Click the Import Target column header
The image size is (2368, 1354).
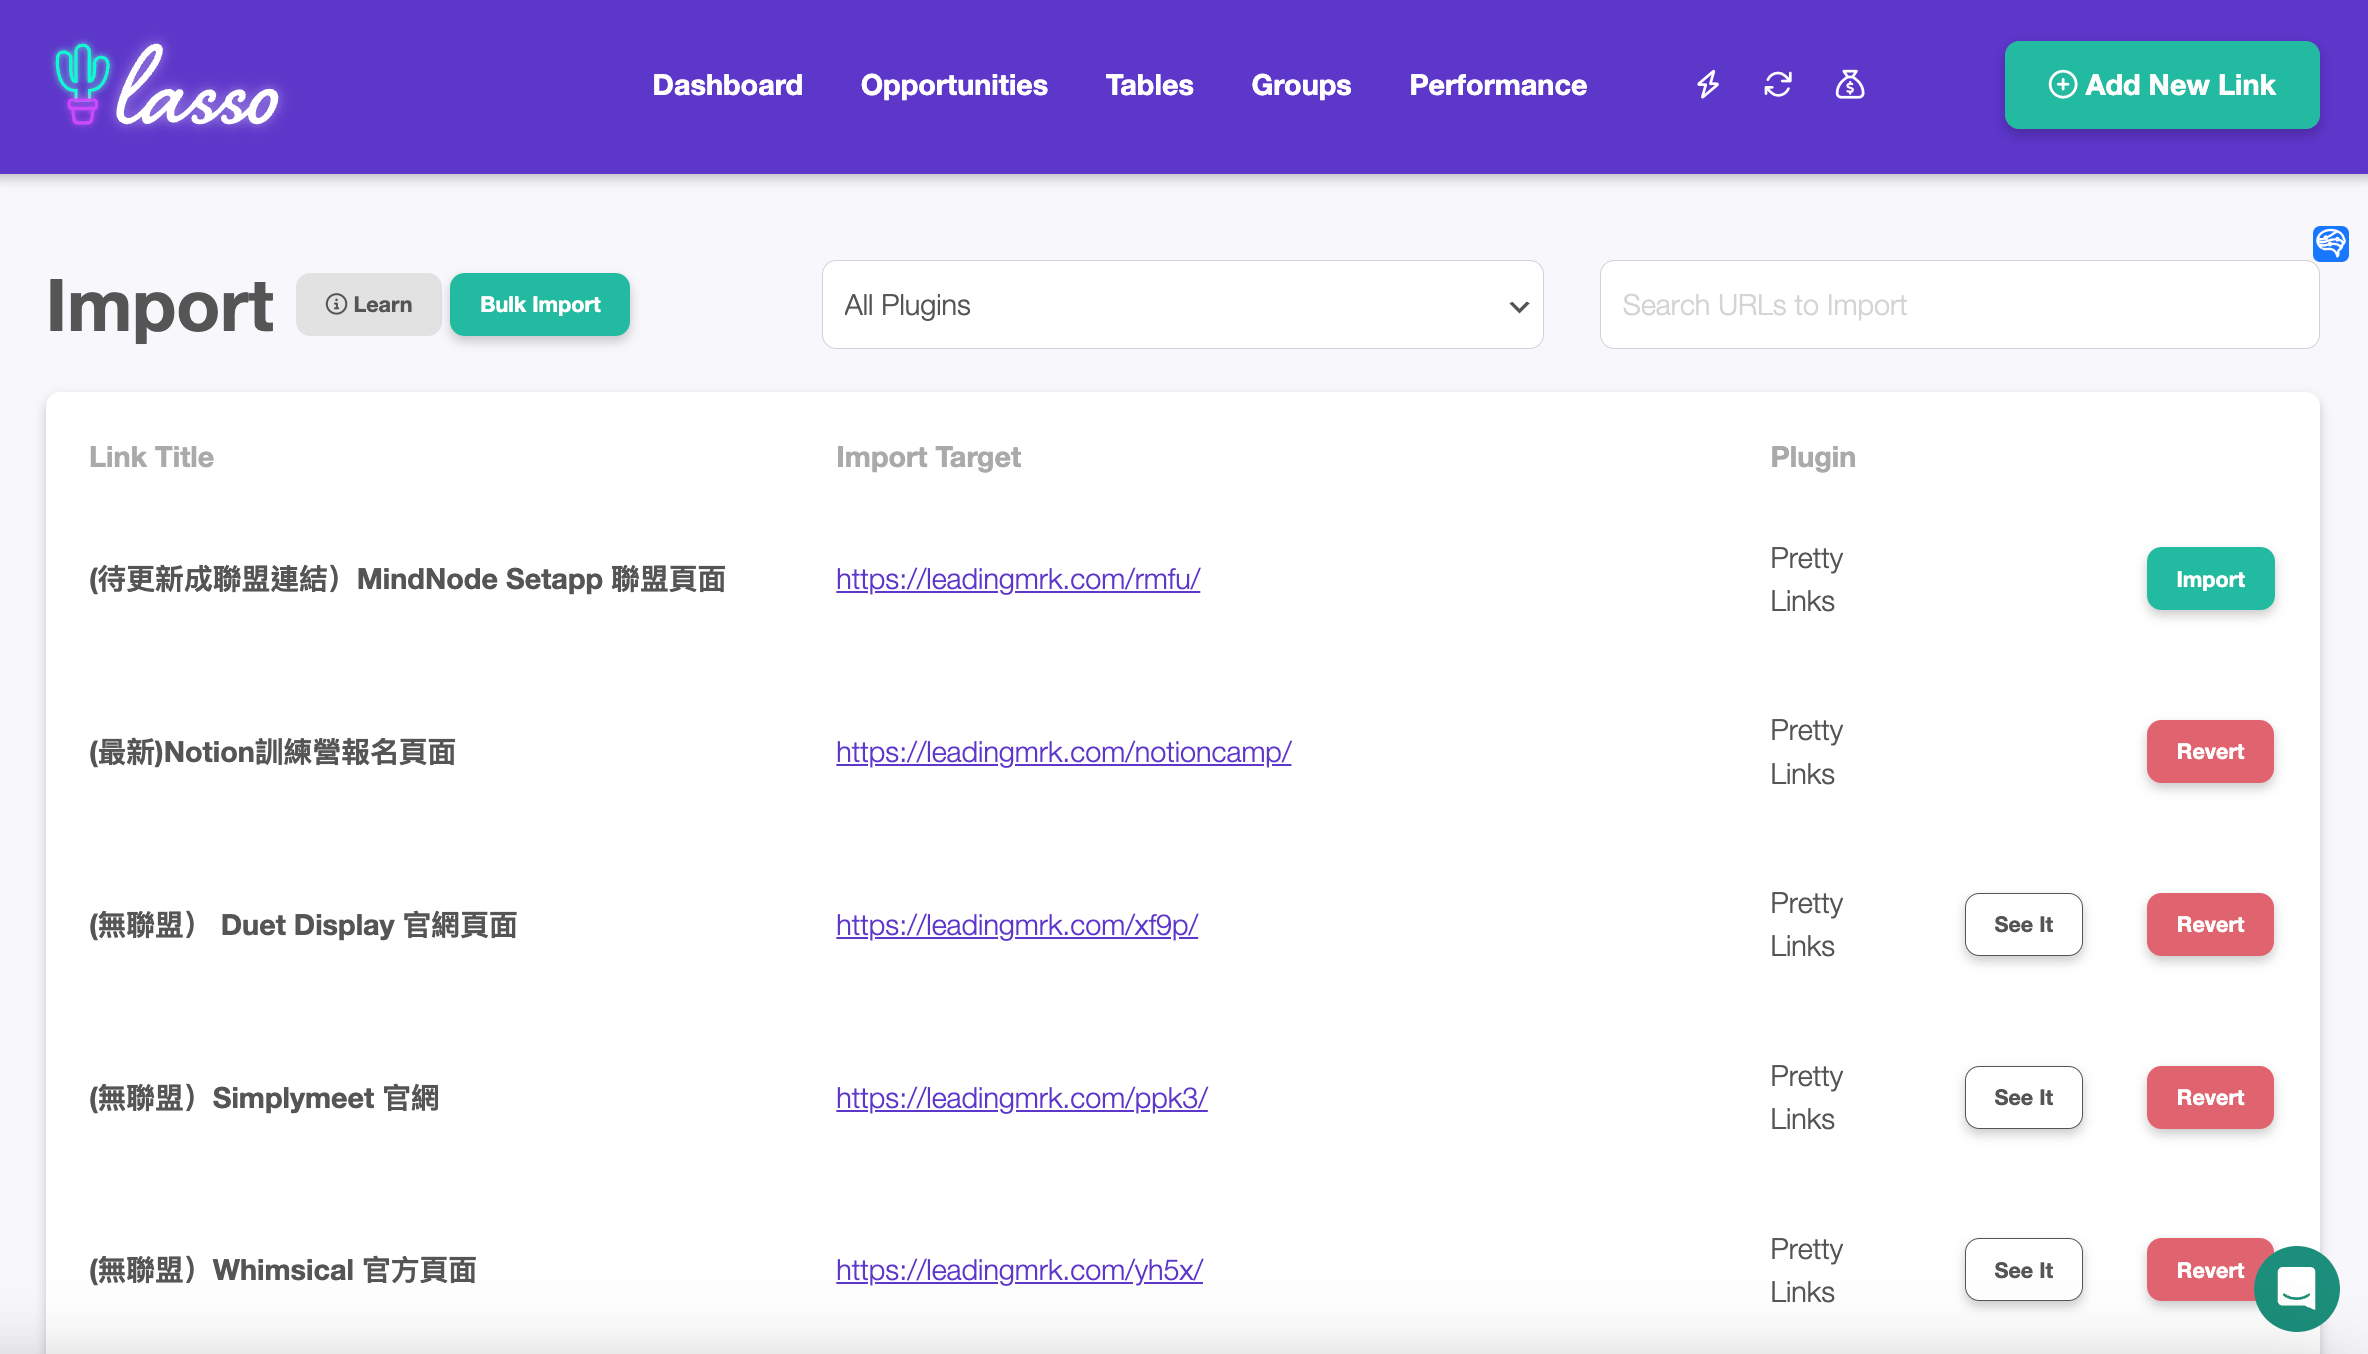click(928, 457)
